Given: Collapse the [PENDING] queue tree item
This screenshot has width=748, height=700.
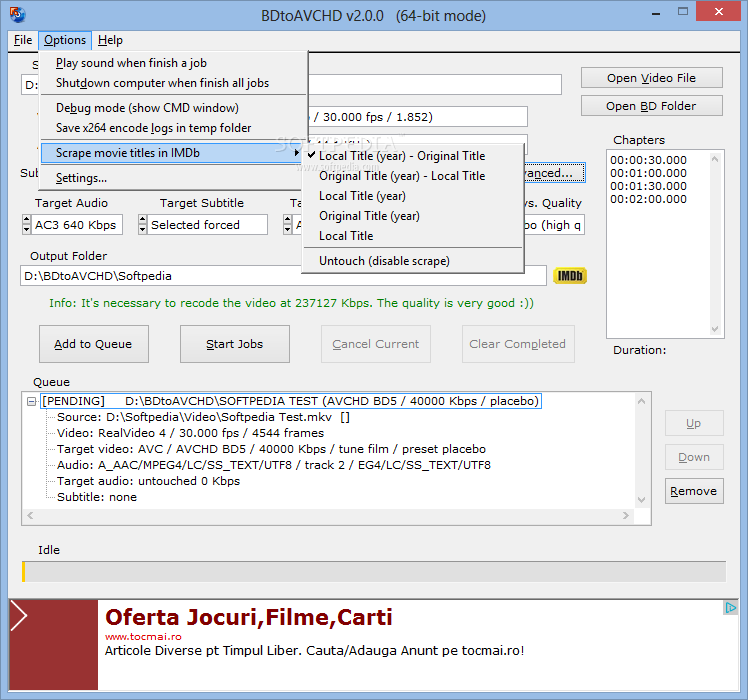Looking at the screenshot, I should pos(31,402).
